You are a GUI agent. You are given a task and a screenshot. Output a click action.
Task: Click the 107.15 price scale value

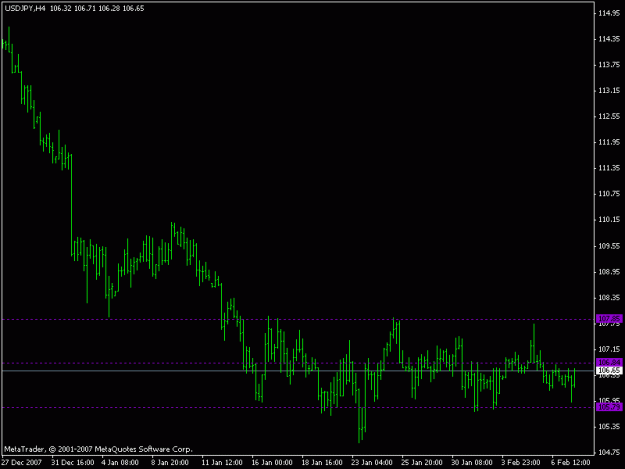pos(609,349)
